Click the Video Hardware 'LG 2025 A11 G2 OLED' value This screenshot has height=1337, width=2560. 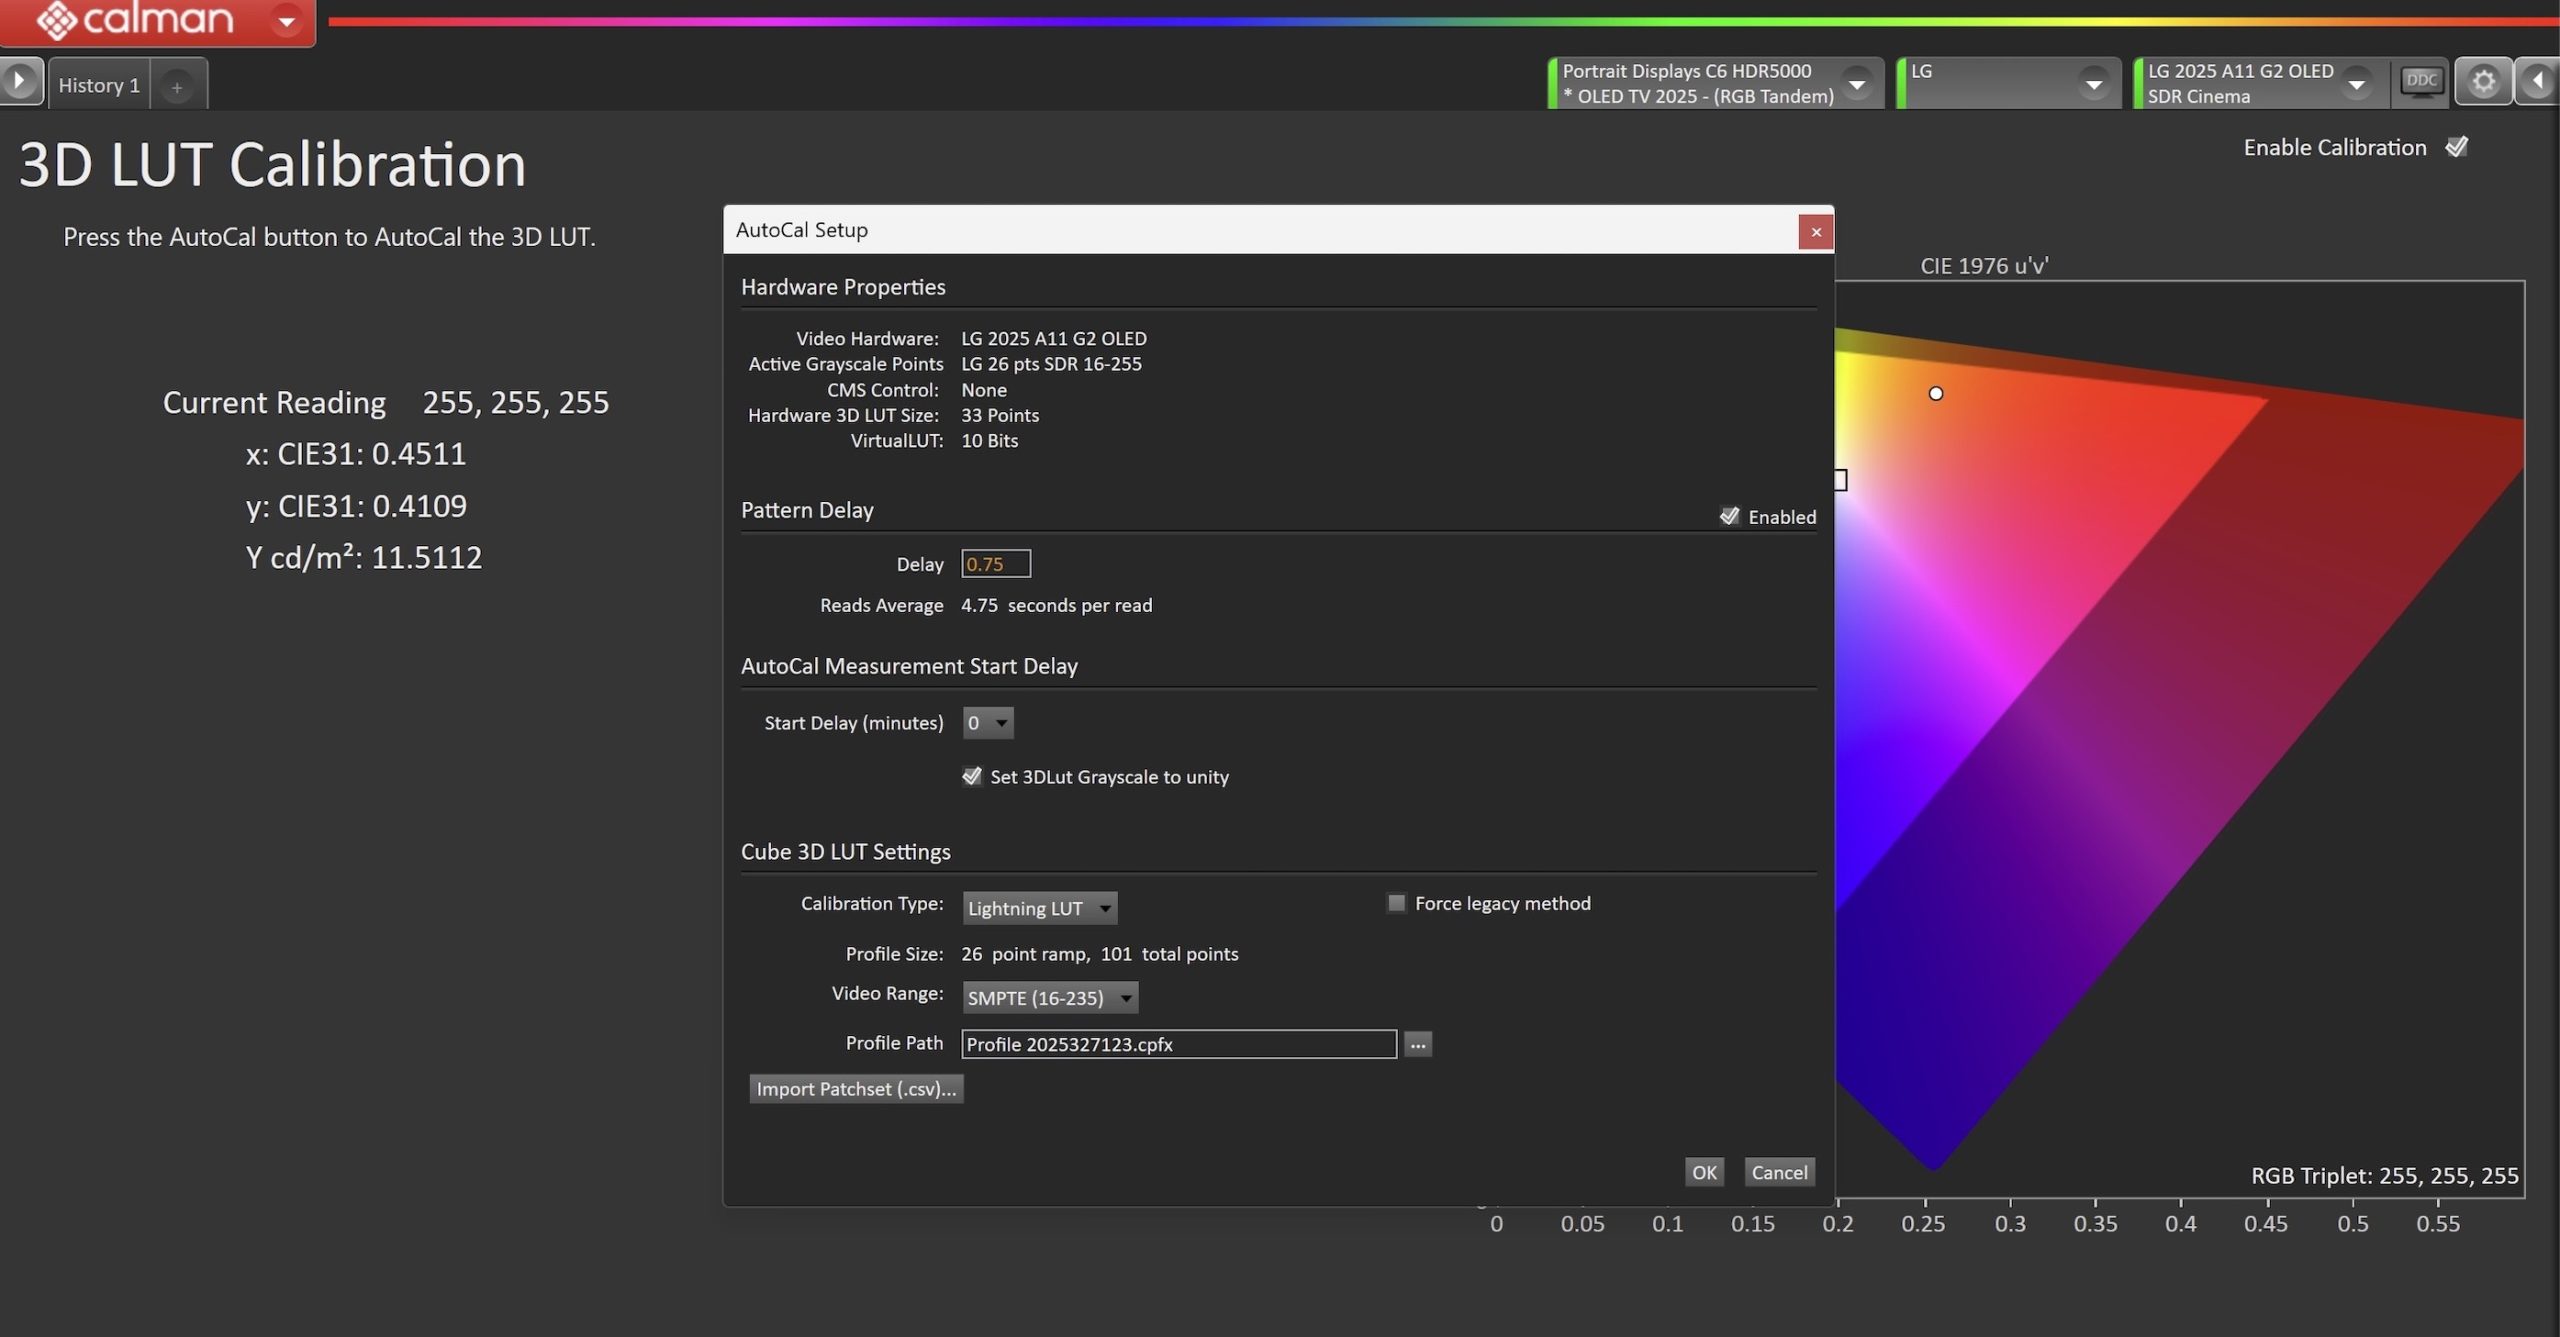(x=1054, y=339)
